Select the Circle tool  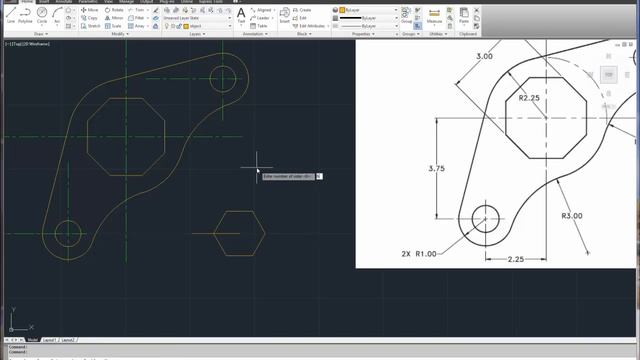pyautogui.click(x=42, y=15)
